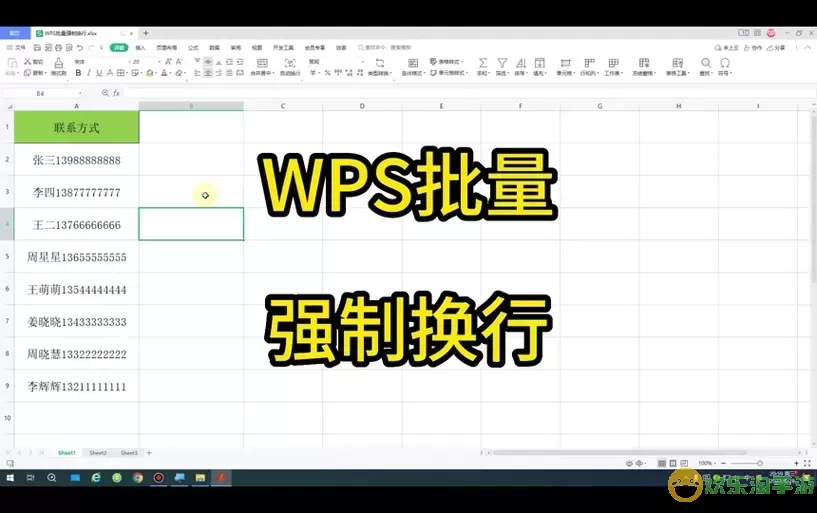Toggle middle vertical alignment
Screen dimensions: 817x513
pos(208,61)
